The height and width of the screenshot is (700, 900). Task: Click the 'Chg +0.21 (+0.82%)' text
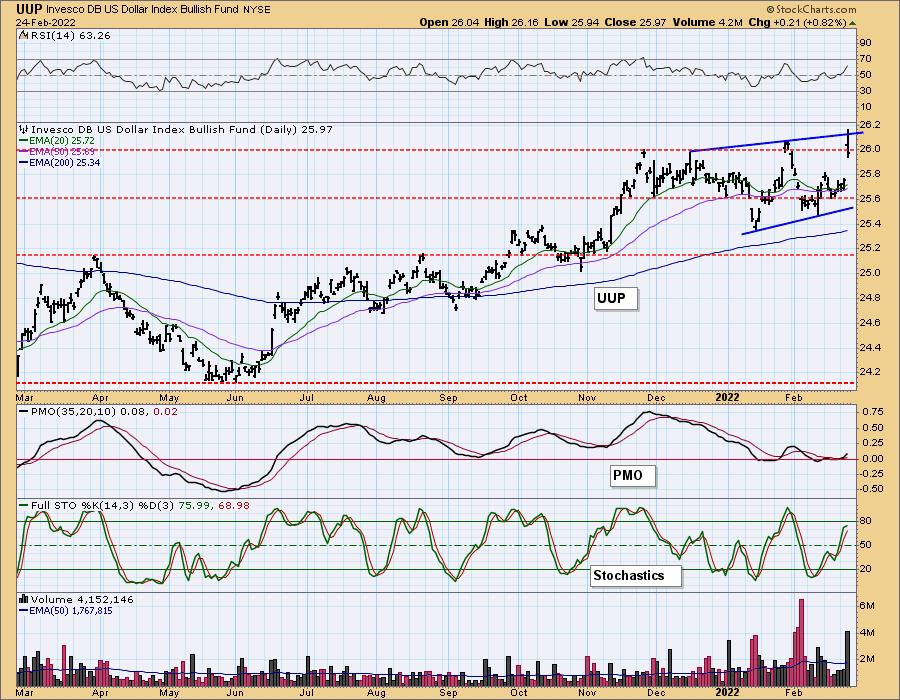coord(798,22)
